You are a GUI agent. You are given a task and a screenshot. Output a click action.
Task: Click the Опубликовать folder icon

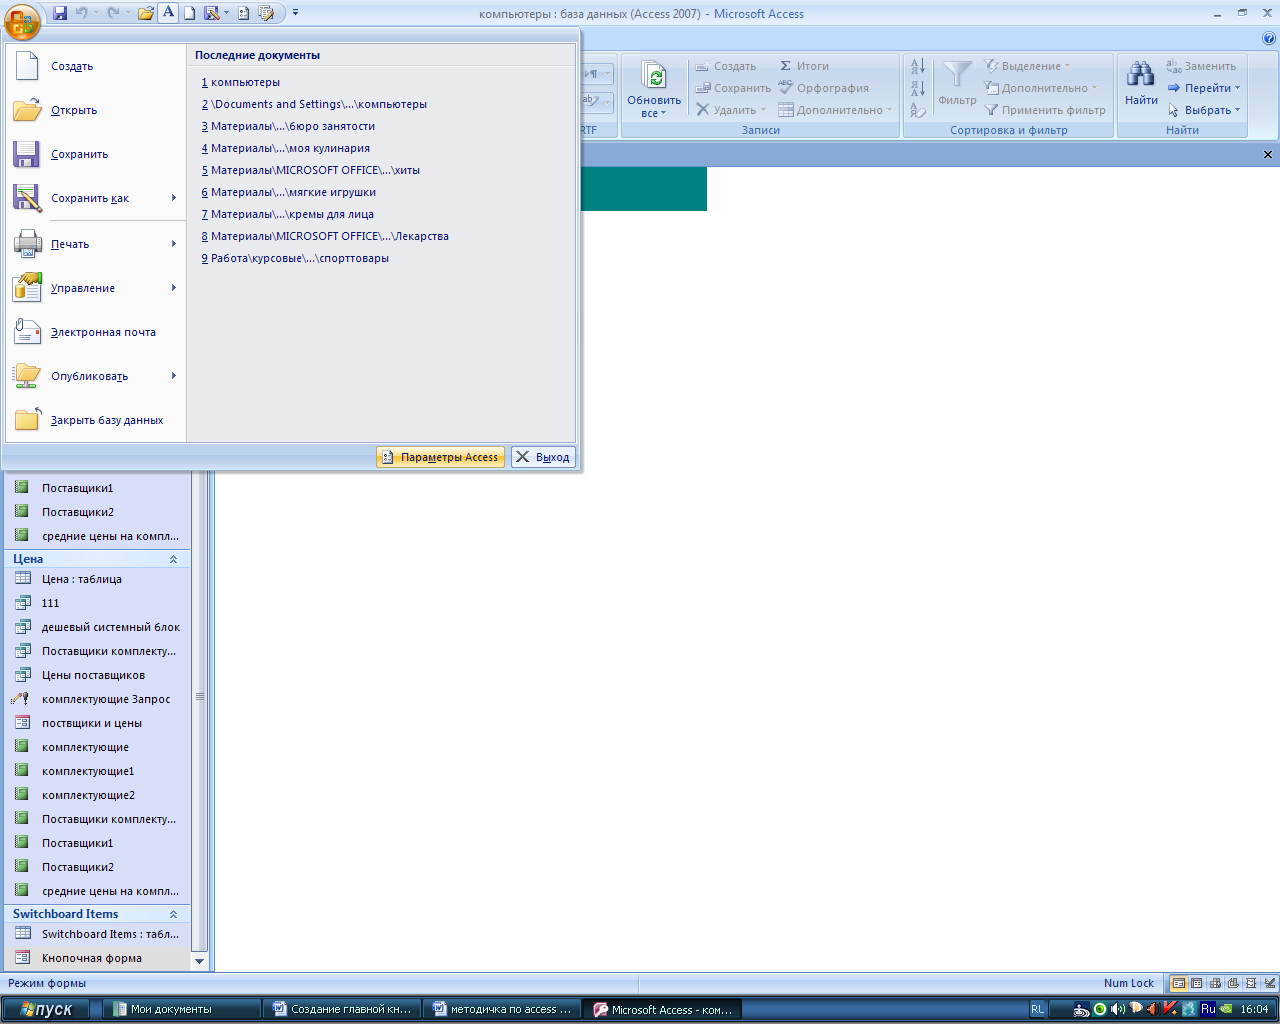27,376
